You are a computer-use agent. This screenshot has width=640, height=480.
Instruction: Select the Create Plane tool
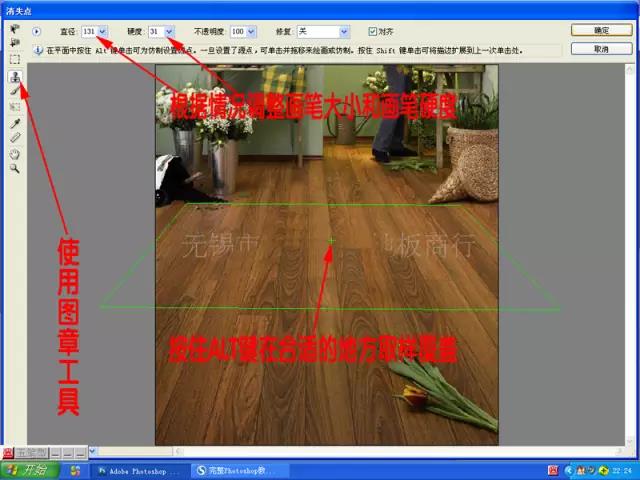point(15,42)
